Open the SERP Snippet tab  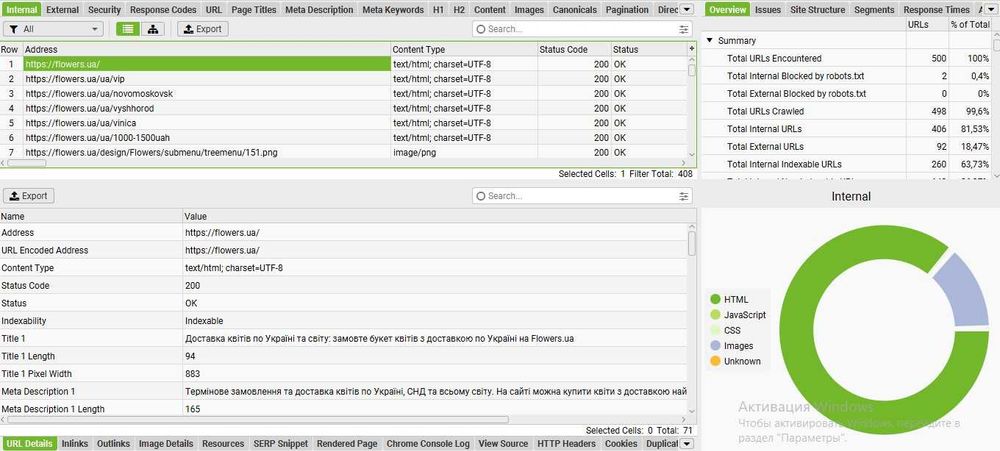tap(281, 443)
